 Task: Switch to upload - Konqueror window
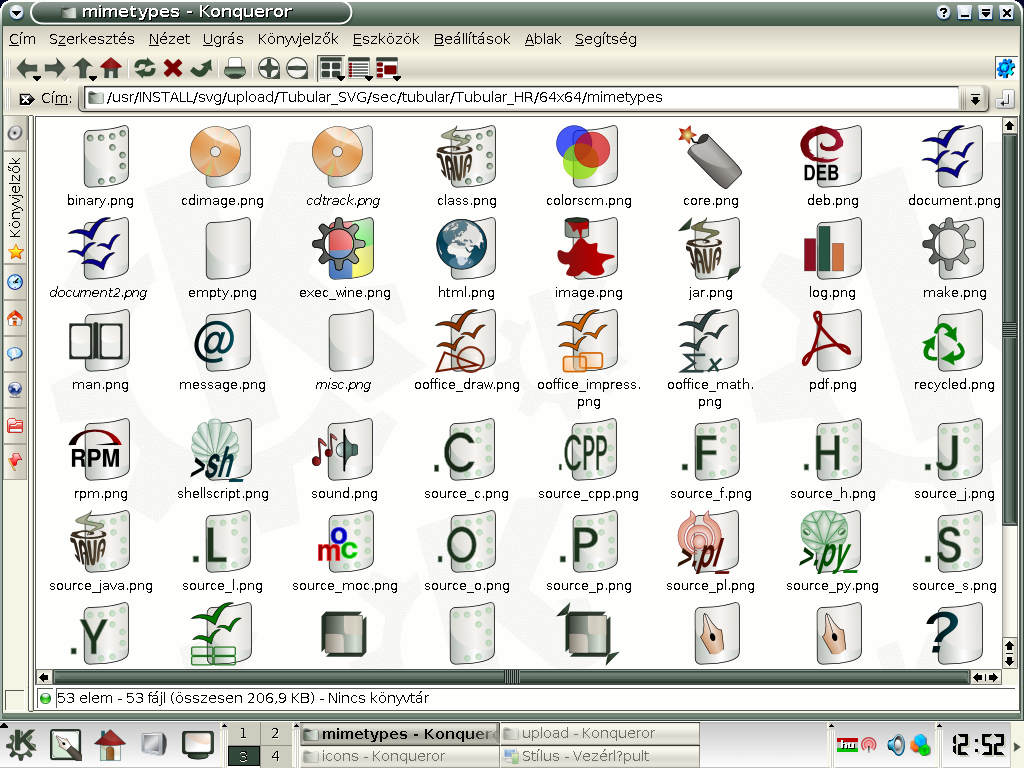600,733
